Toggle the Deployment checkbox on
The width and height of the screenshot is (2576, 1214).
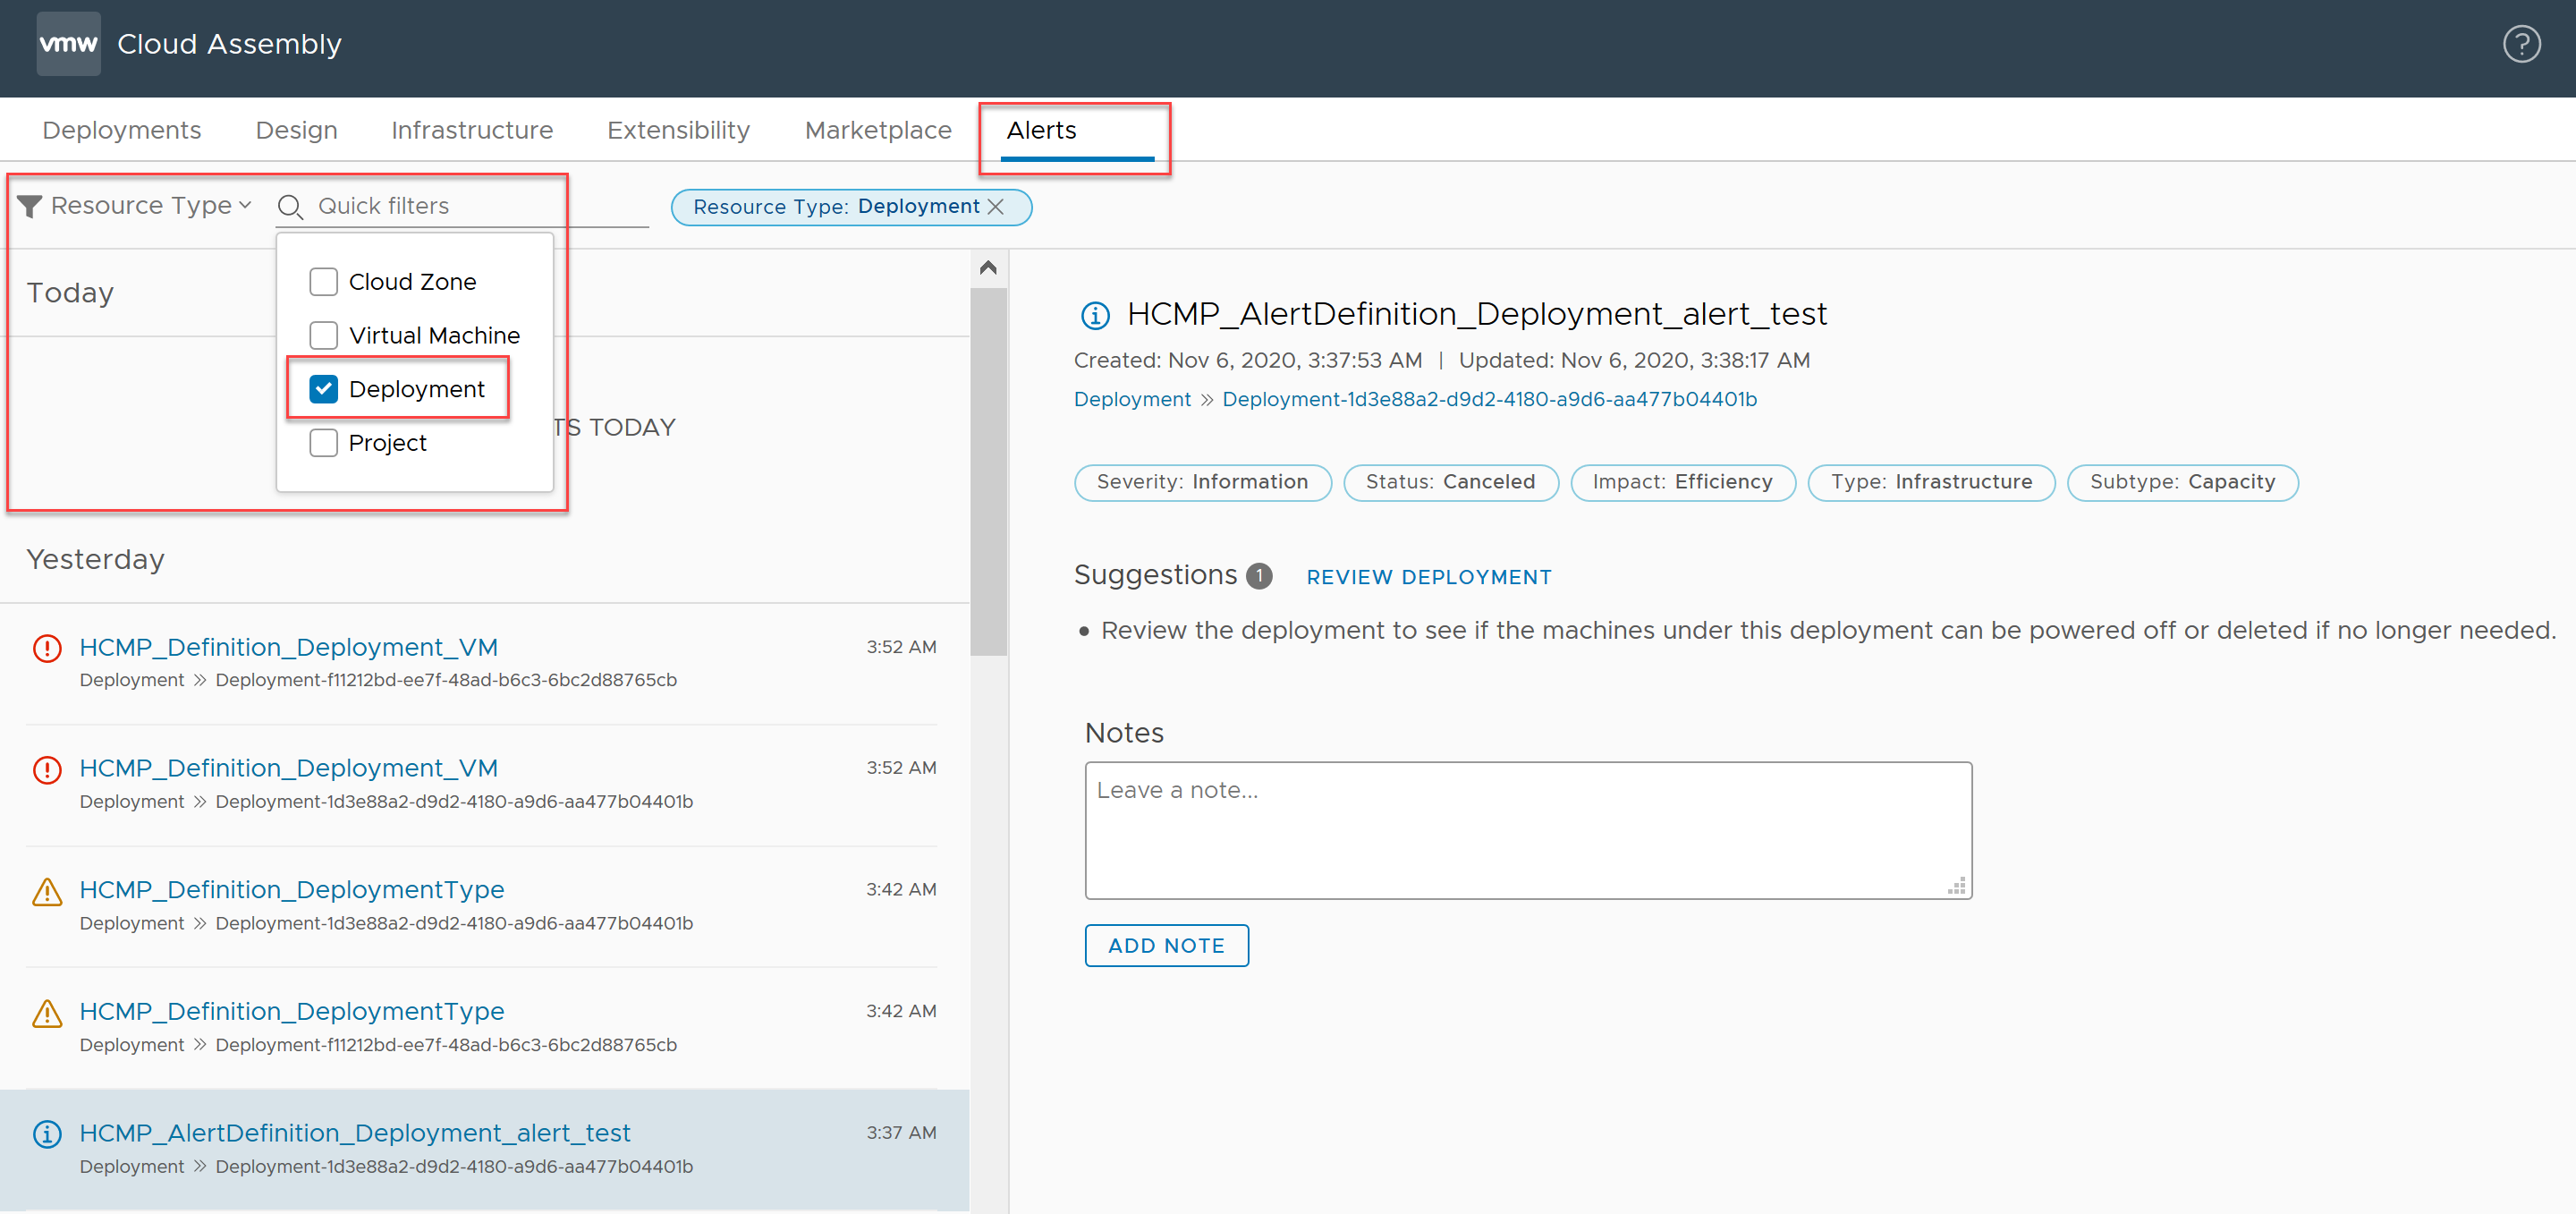click(322, 387)
